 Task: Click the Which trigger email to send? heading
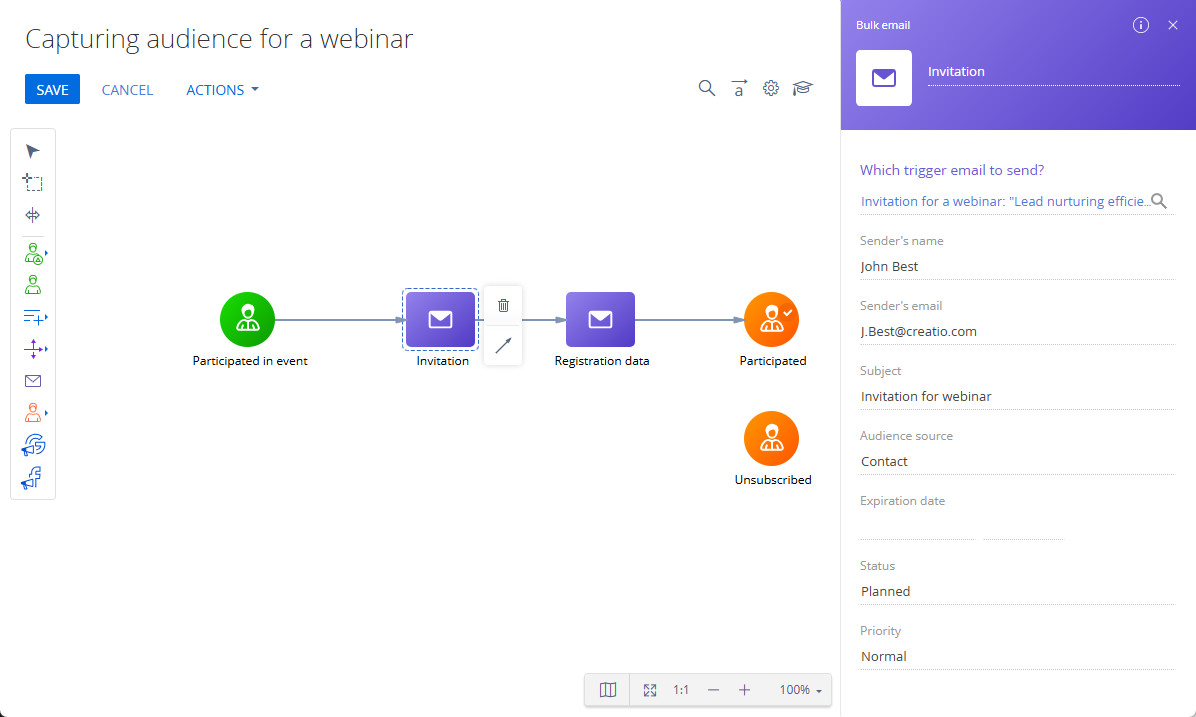(x=952, y=170)
